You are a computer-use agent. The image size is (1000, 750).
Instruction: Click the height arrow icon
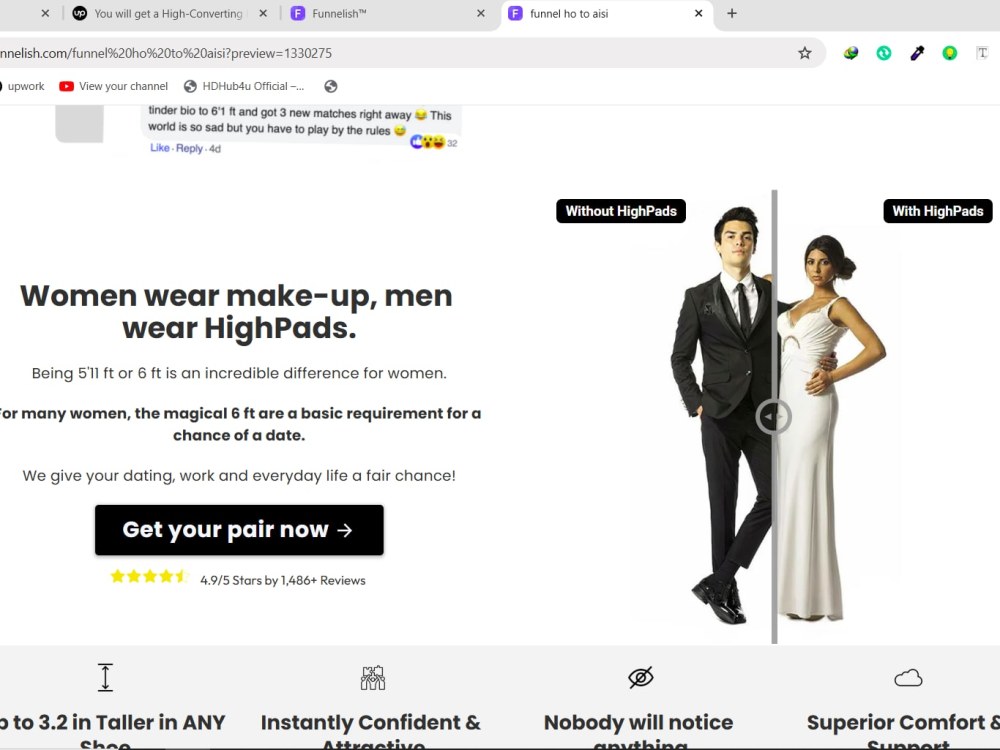click(105, 677)
